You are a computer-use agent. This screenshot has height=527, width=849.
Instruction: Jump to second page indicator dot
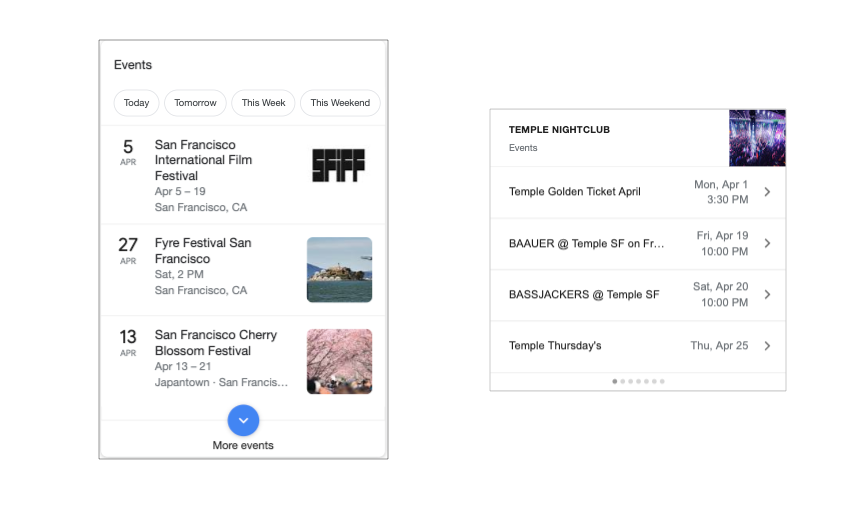point(622,381)
